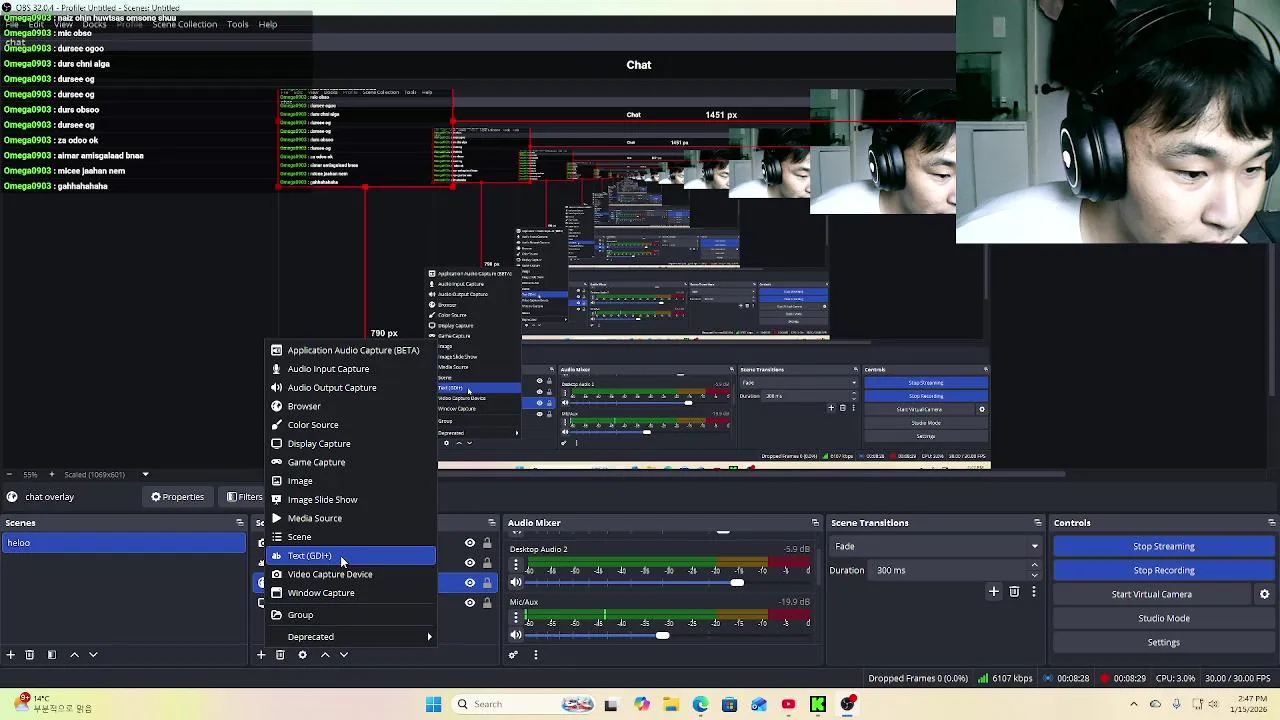Add a scene transition with plus icon
Screen dimensions: 1280x720
(994, 592)
